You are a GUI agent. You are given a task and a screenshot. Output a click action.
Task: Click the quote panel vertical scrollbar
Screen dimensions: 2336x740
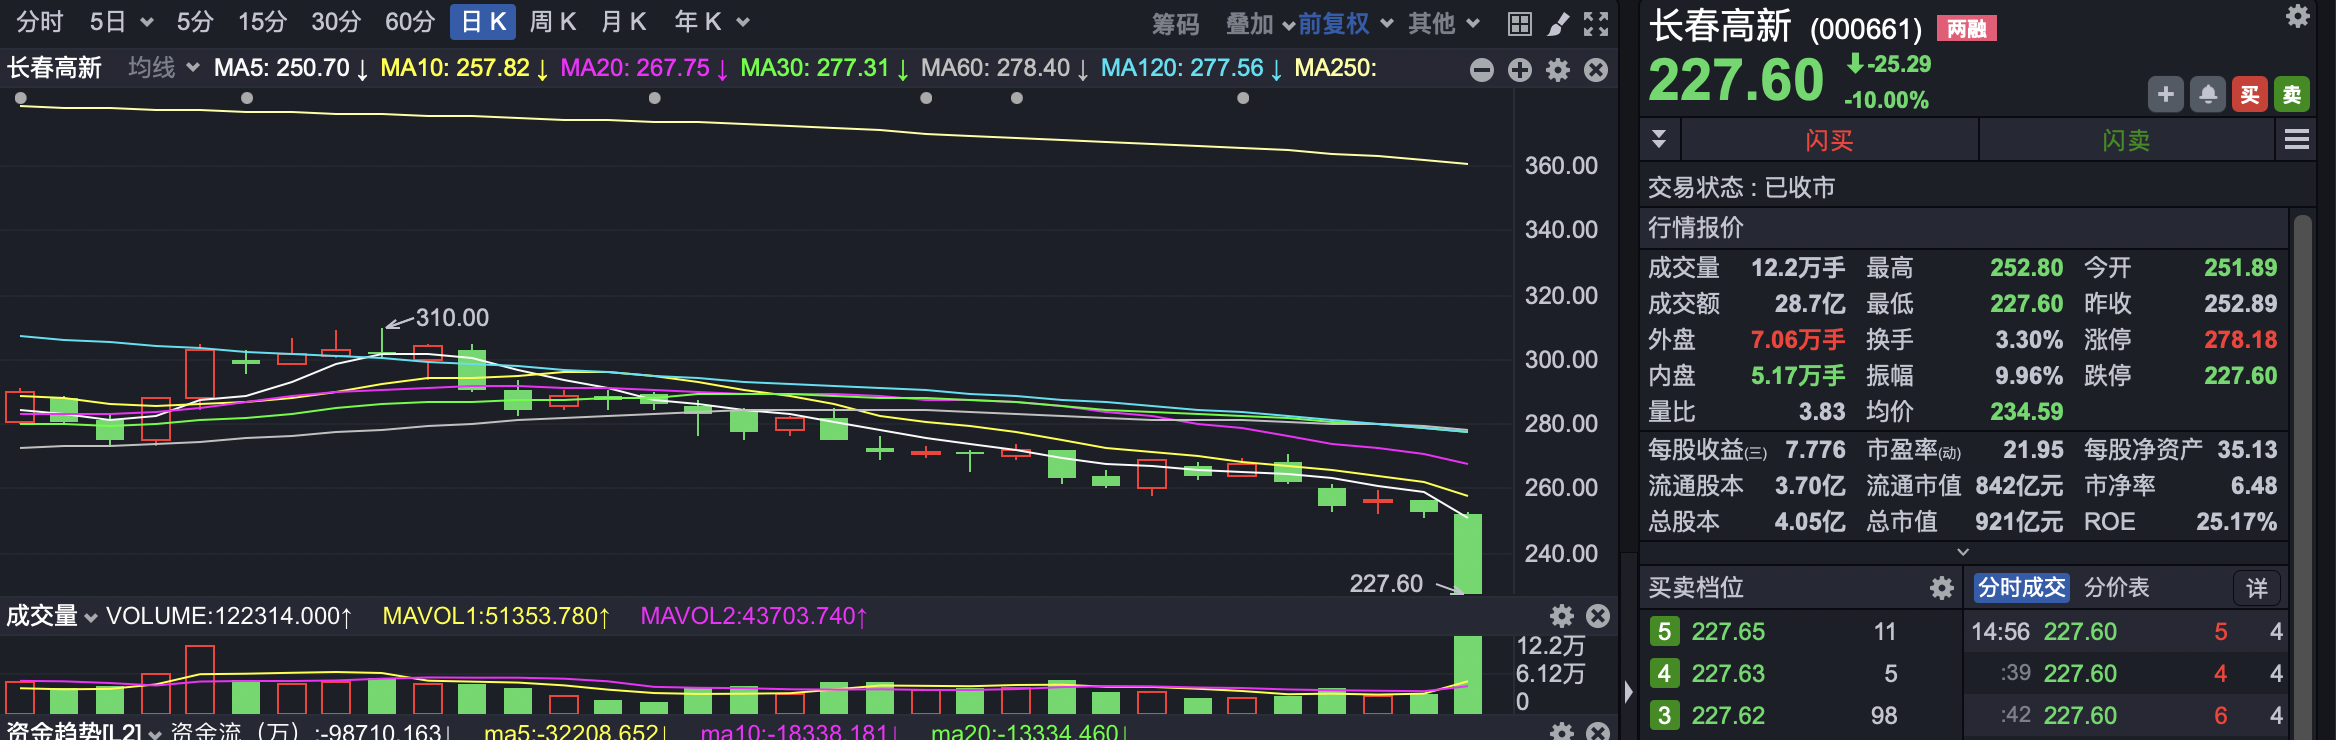pos(2302,476)
